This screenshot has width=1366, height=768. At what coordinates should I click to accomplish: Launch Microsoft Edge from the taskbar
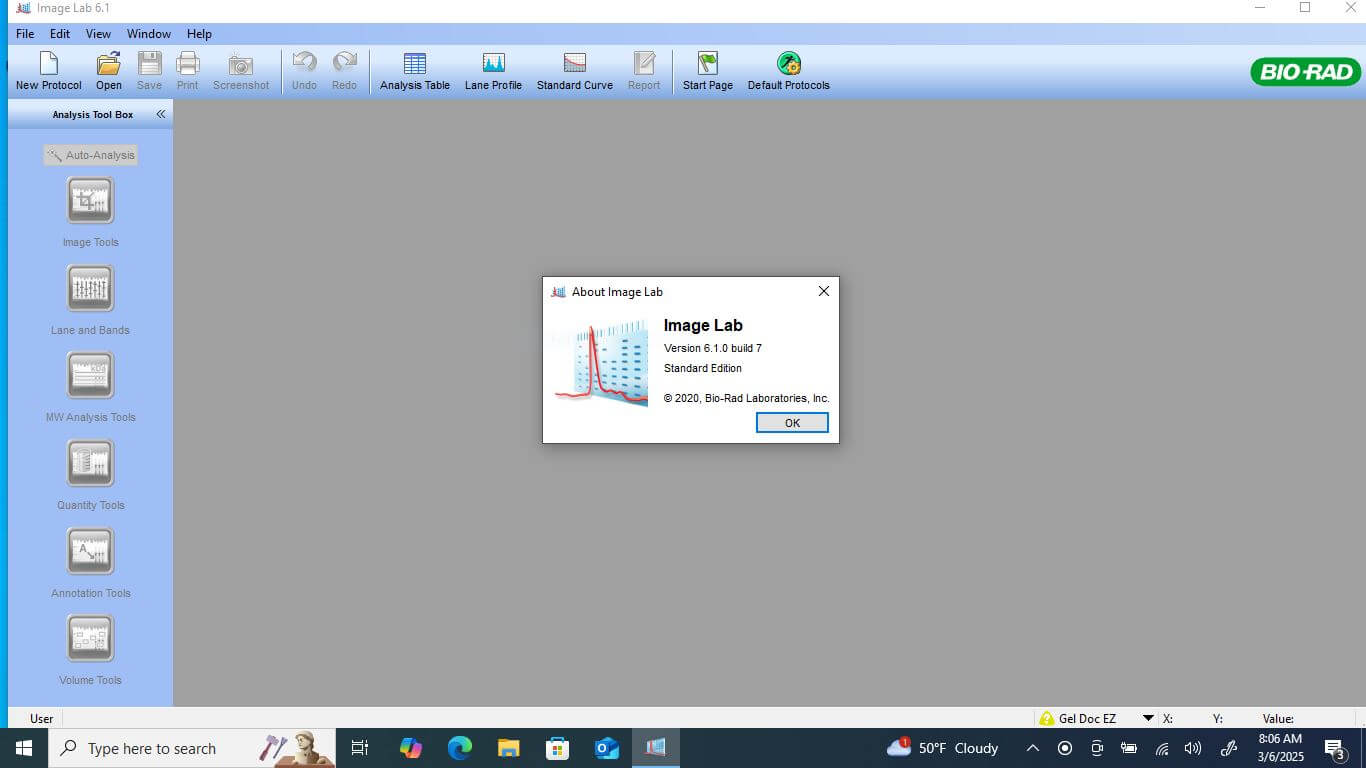[x=459, y=748]
